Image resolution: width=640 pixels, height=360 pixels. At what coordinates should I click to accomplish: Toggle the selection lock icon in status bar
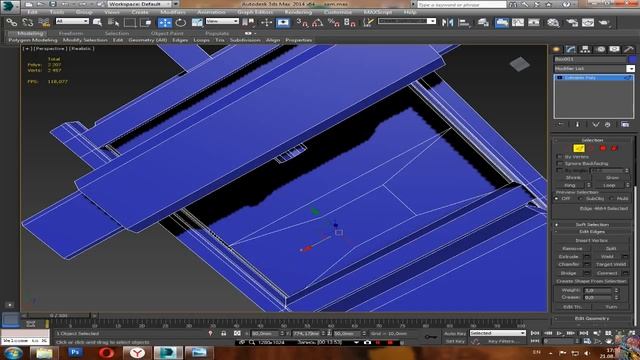point(224,333)
